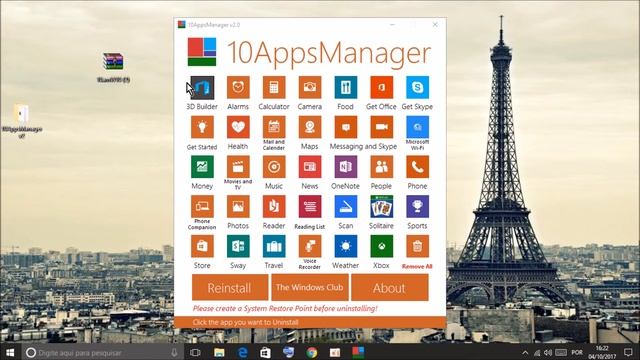Choose the Reading List tile
This screenshot has width=640, height=360.
[x=310, y=207]
